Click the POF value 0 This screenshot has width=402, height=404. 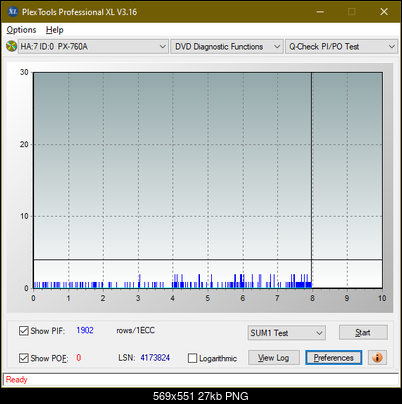click(79, 358)
